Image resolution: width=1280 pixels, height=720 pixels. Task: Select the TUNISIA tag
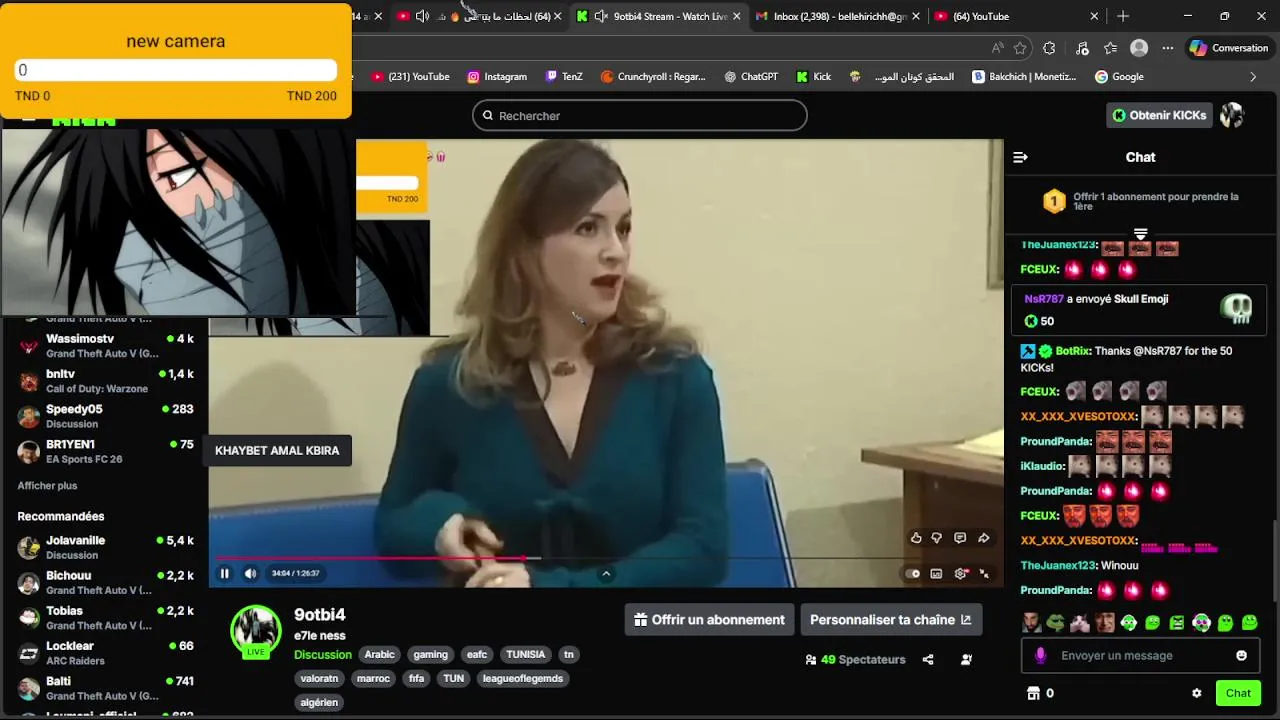coord(526,655)
